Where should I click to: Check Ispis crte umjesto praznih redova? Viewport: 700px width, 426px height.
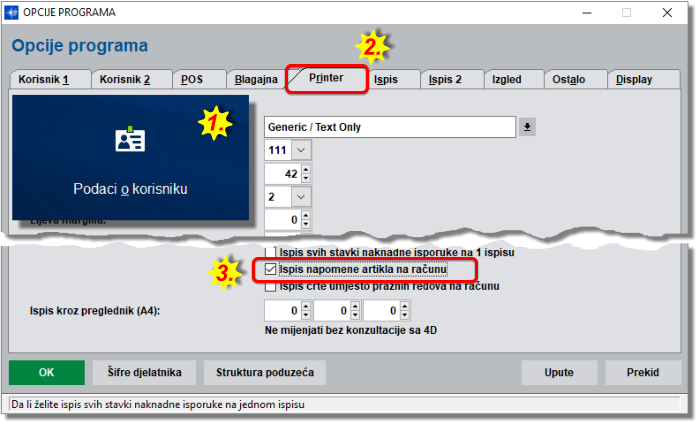[x=271, y=287]
